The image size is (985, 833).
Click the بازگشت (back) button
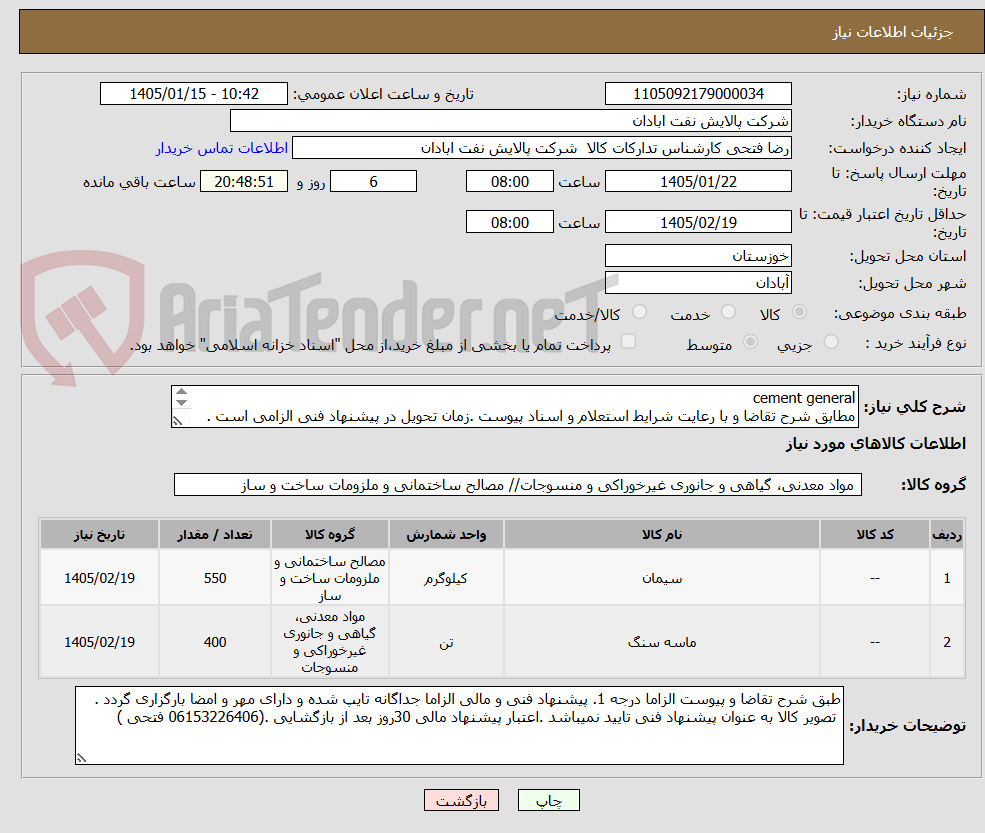point(461,800)
